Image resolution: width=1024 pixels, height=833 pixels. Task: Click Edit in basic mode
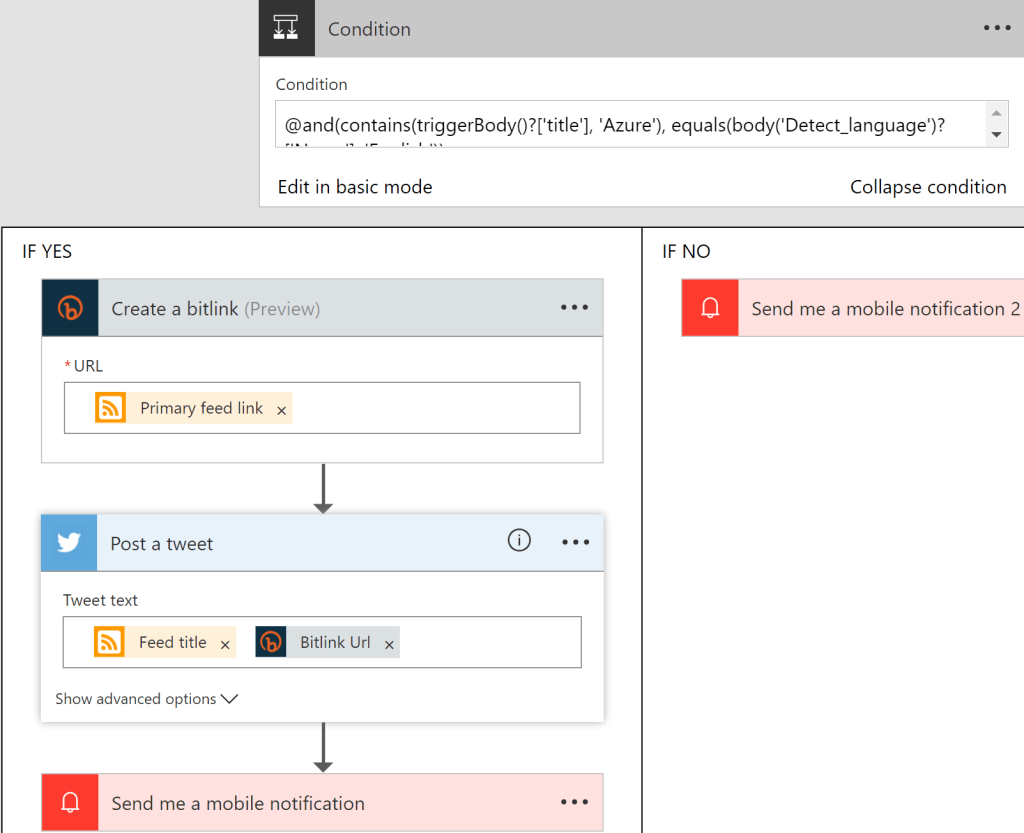[355, 187]
